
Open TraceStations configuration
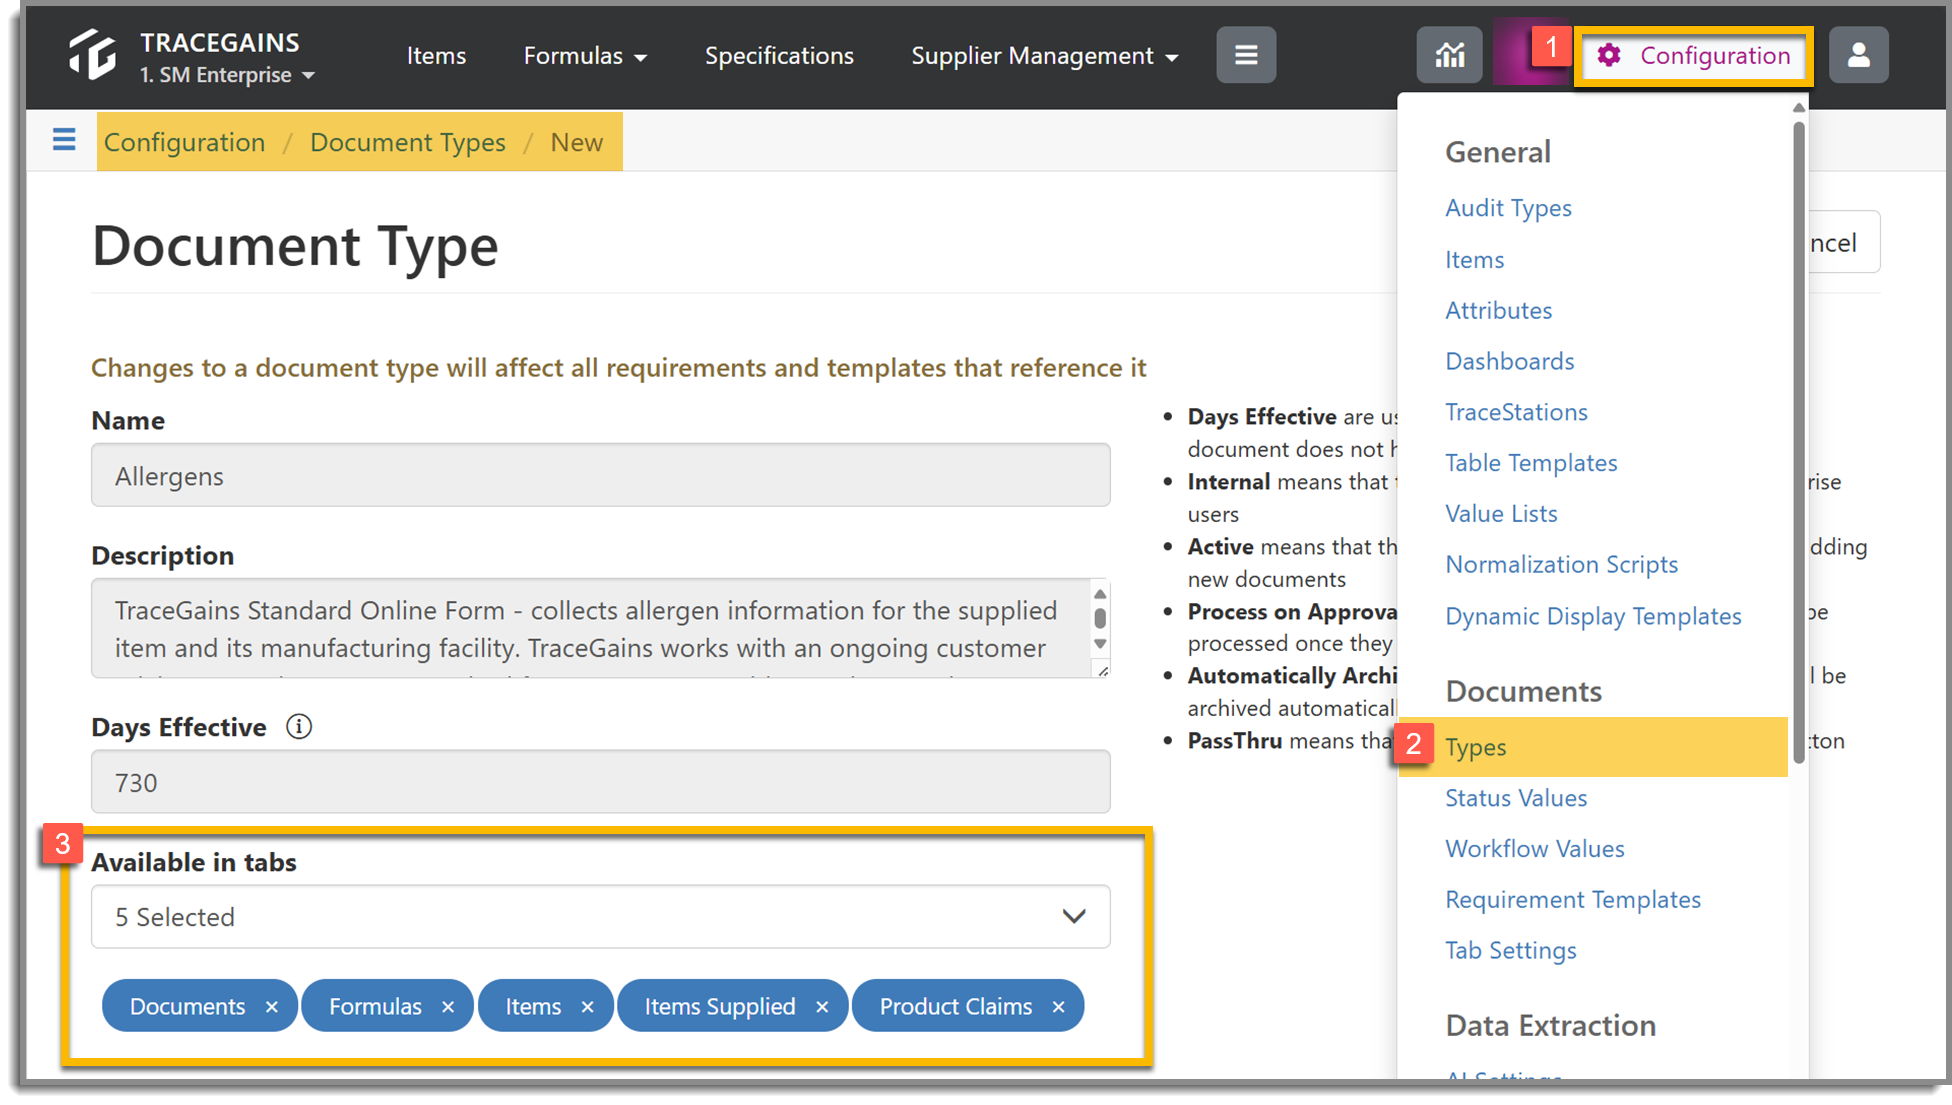click(x=1516, y=413)
